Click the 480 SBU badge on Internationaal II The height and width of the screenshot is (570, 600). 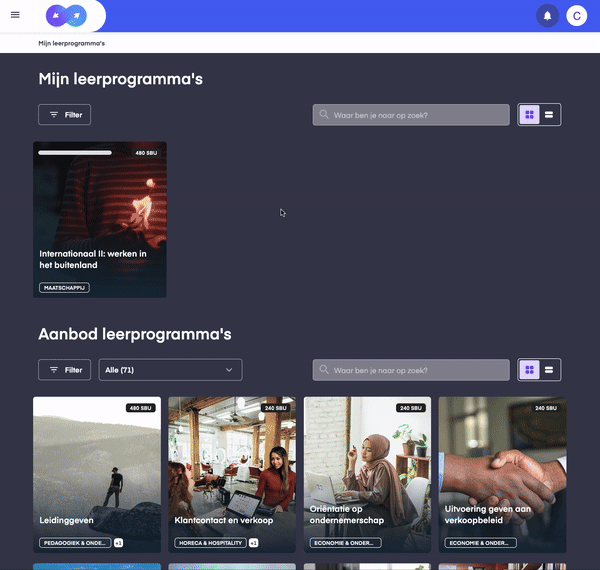[146, 153]
